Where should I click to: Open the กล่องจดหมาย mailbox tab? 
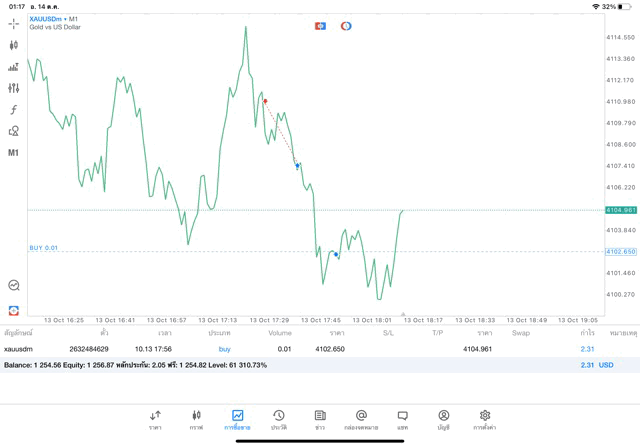[361, 420]
